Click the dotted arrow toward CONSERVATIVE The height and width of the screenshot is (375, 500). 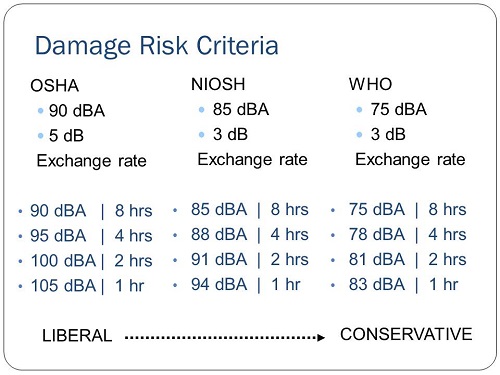point(225,338)
